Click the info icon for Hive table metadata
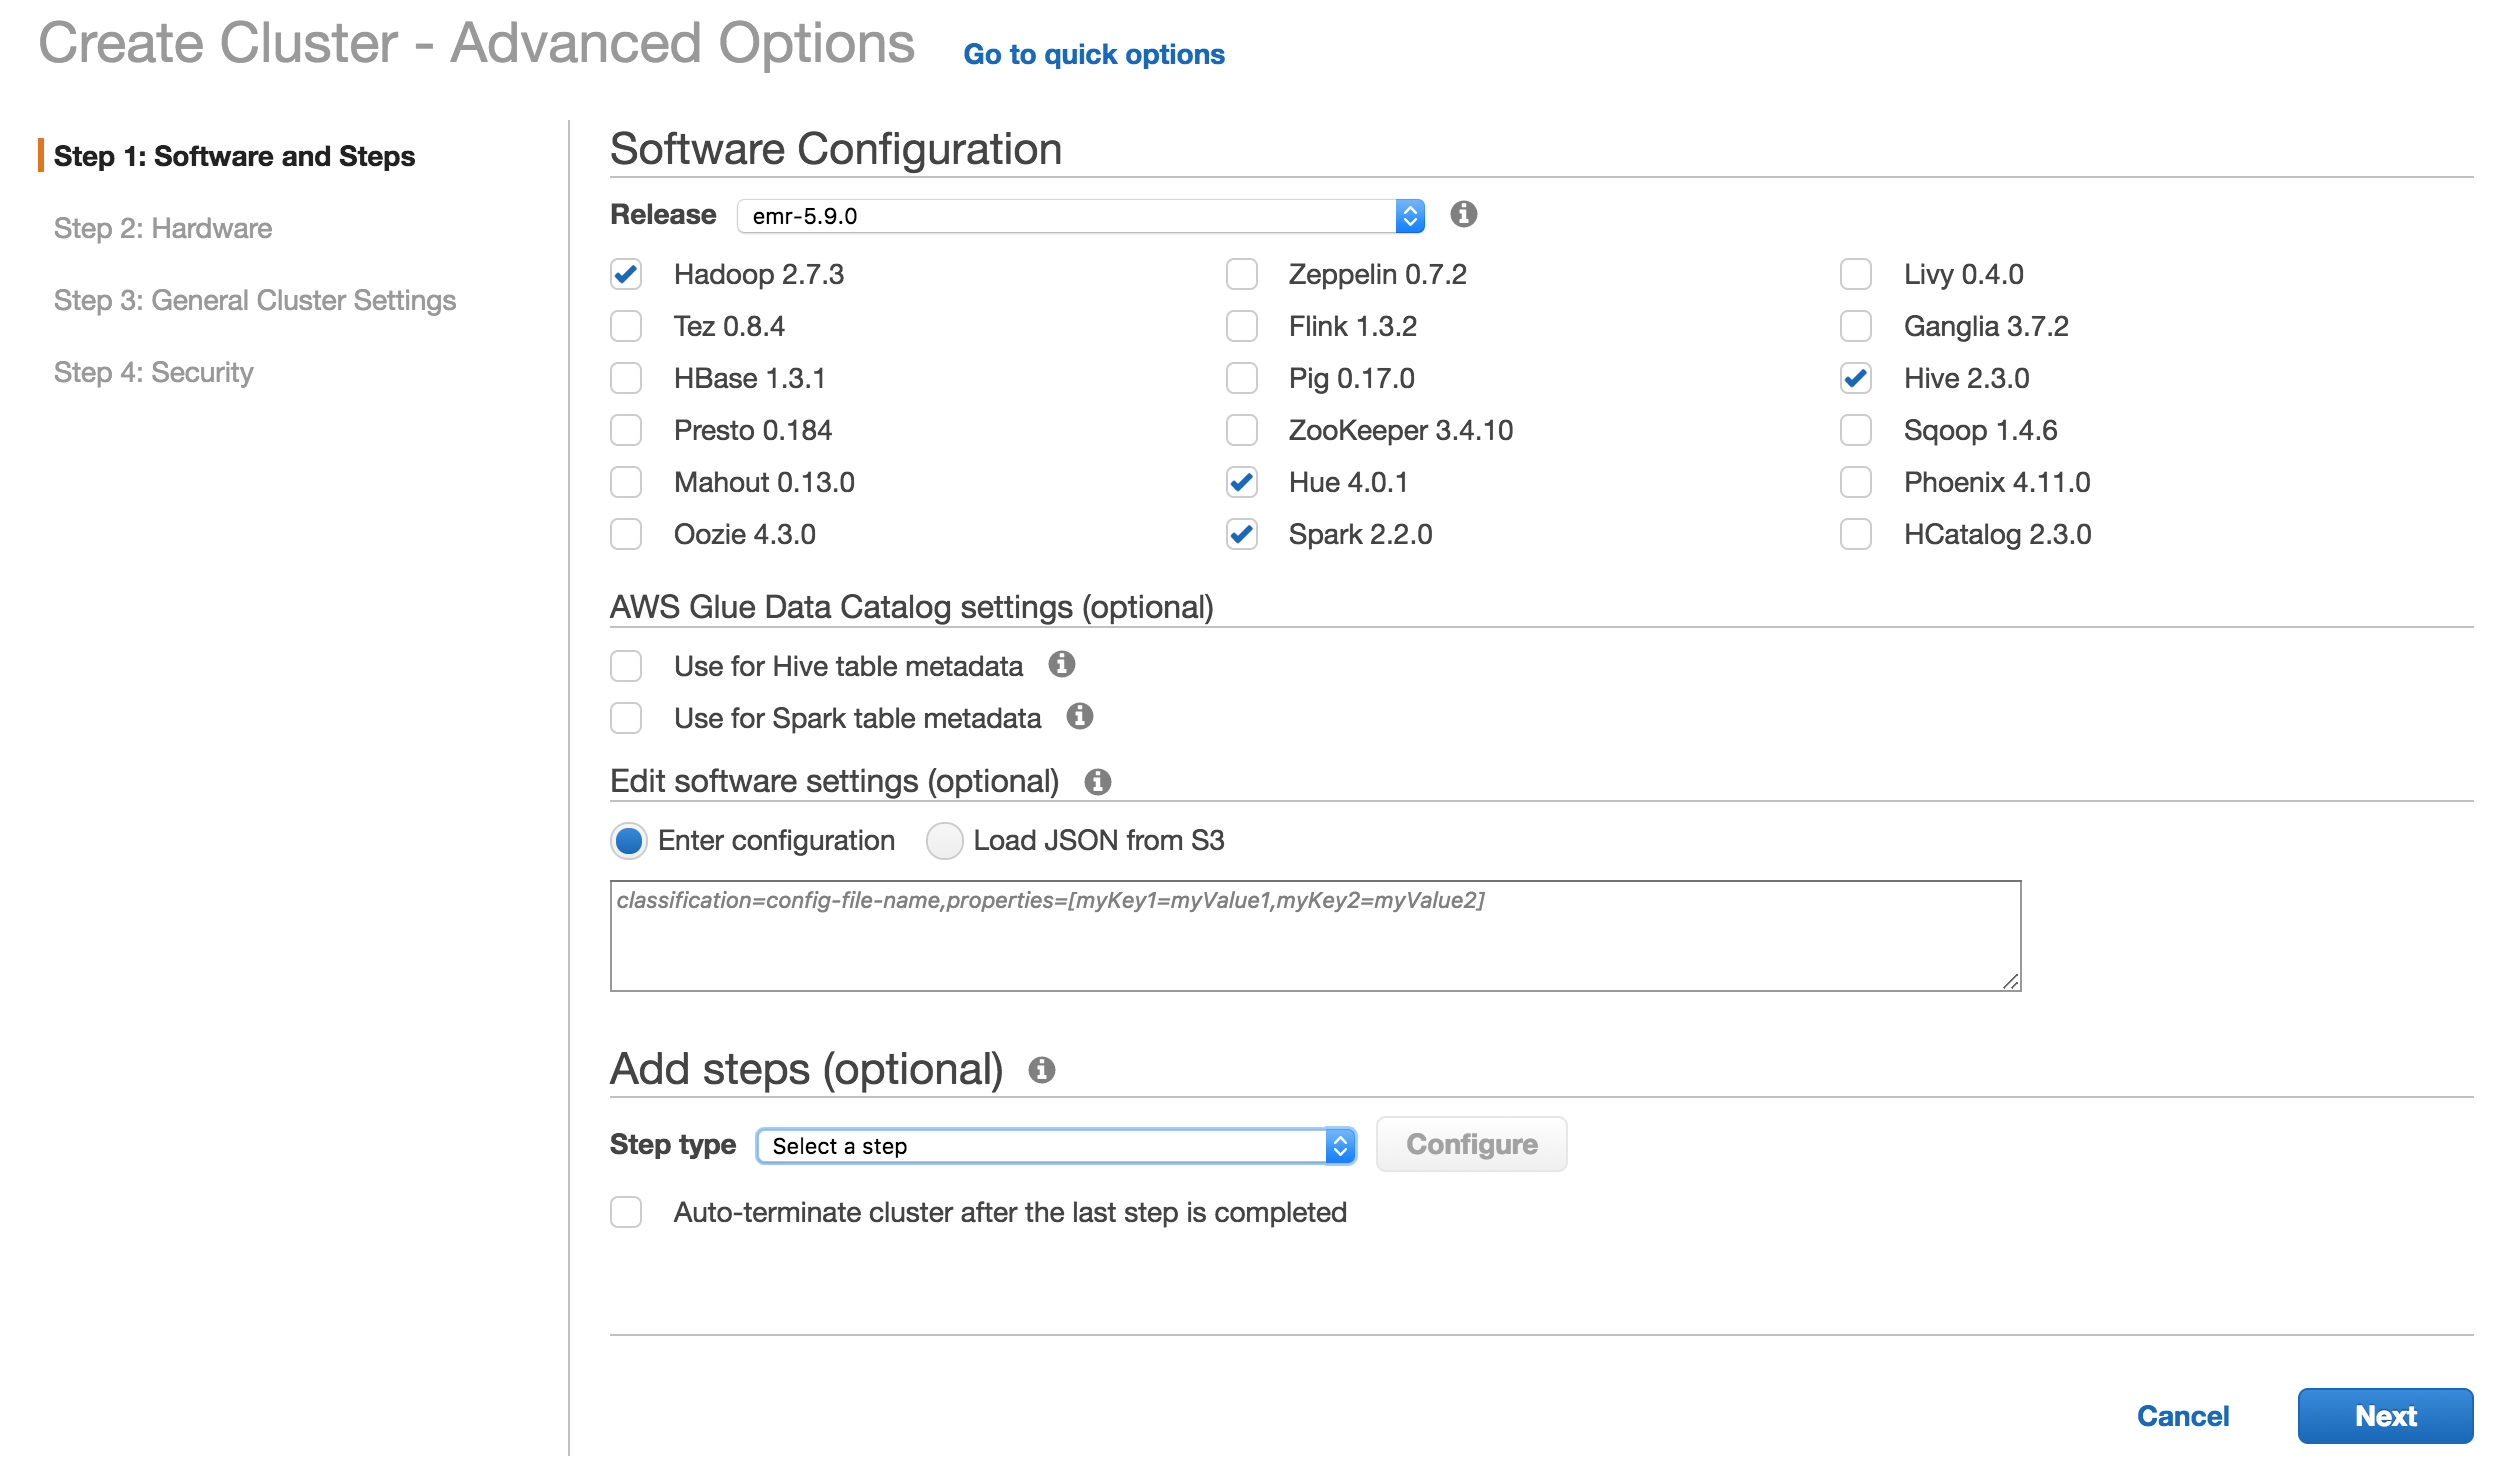The image size is (2508, 1464). (1063, 665)
